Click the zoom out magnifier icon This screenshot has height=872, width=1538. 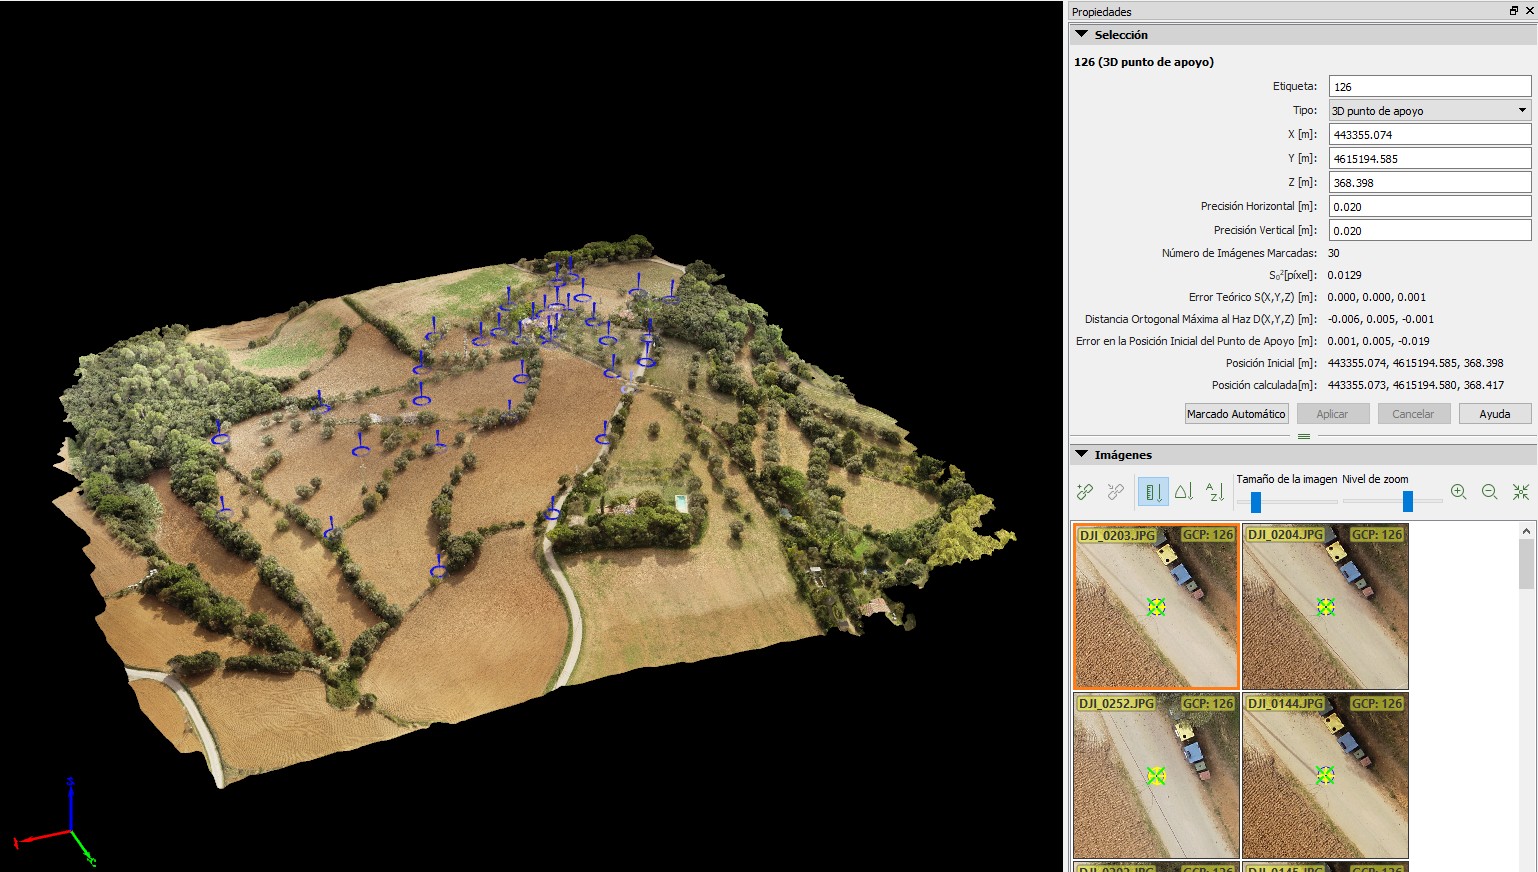pos(1490,492)
